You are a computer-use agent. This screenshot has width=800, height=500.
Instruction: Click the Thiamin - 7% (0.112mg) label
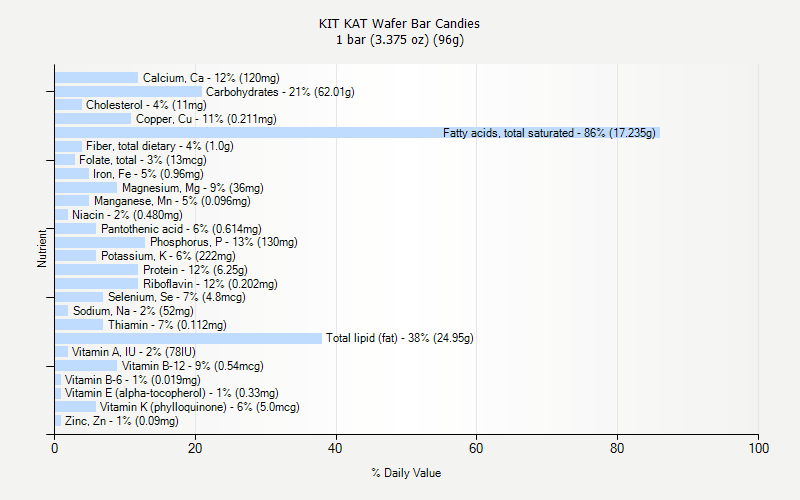167,325
